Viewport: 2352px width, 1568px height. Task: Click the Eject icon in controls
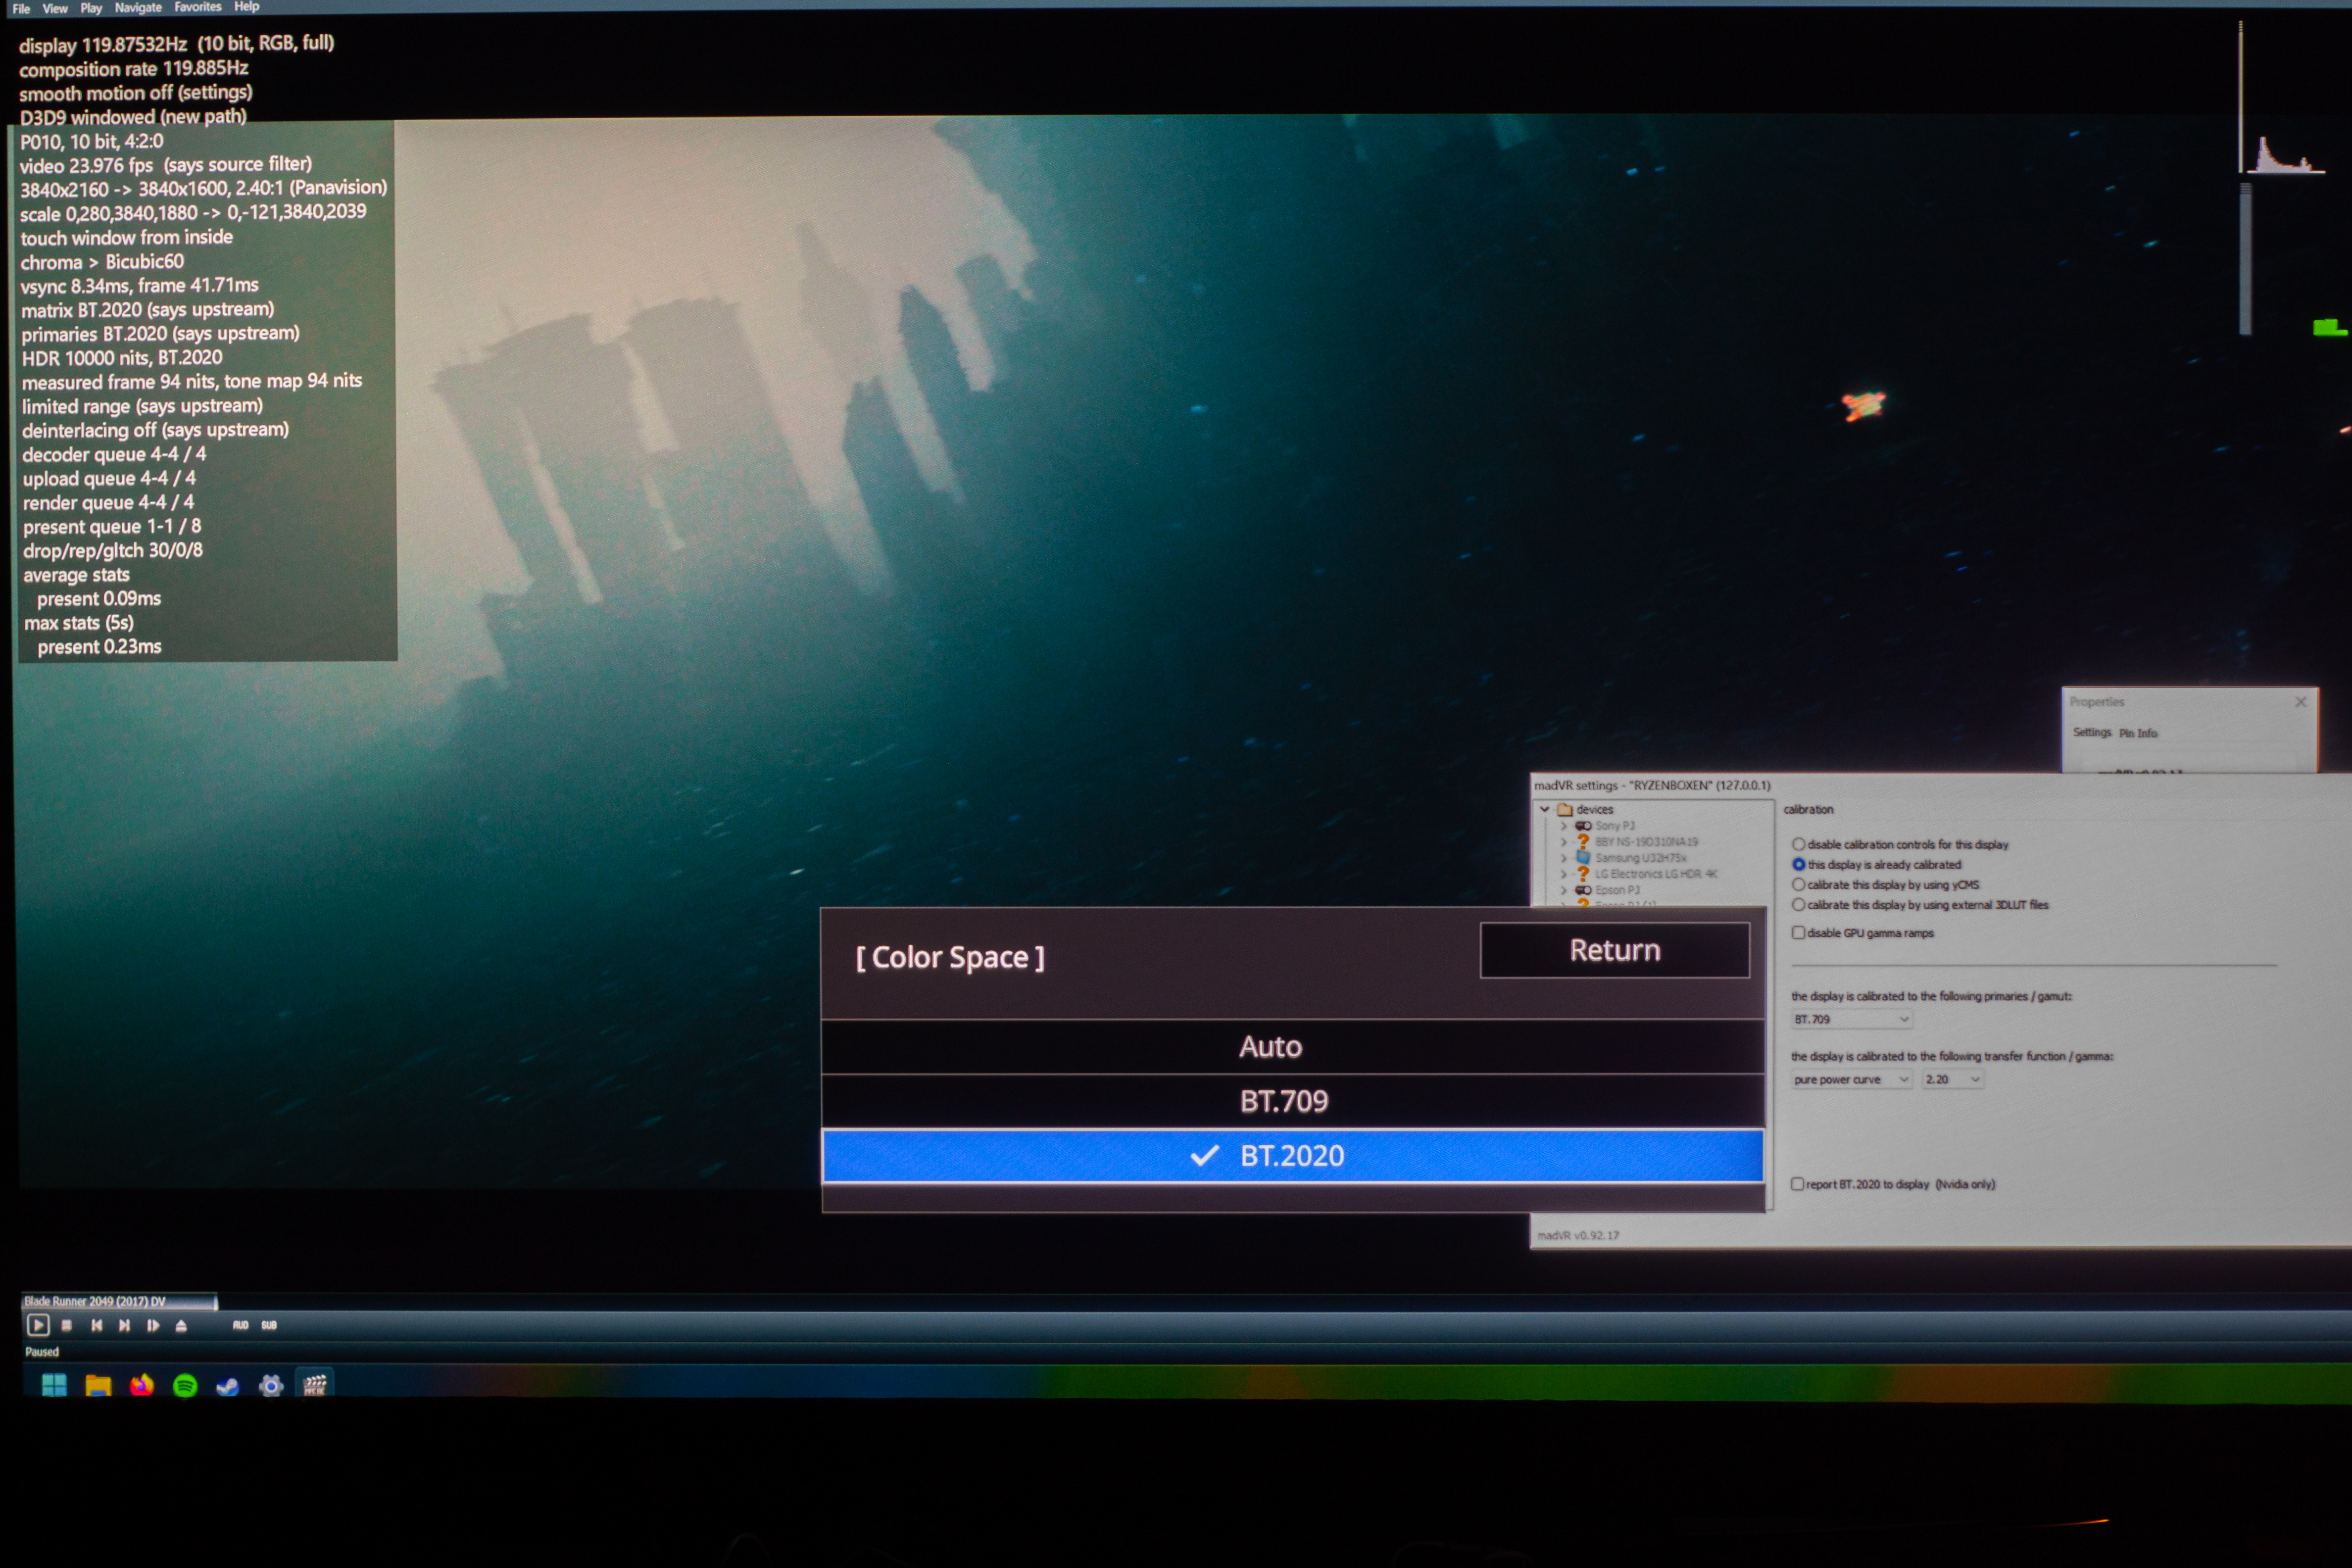(x=181, y=1325)
